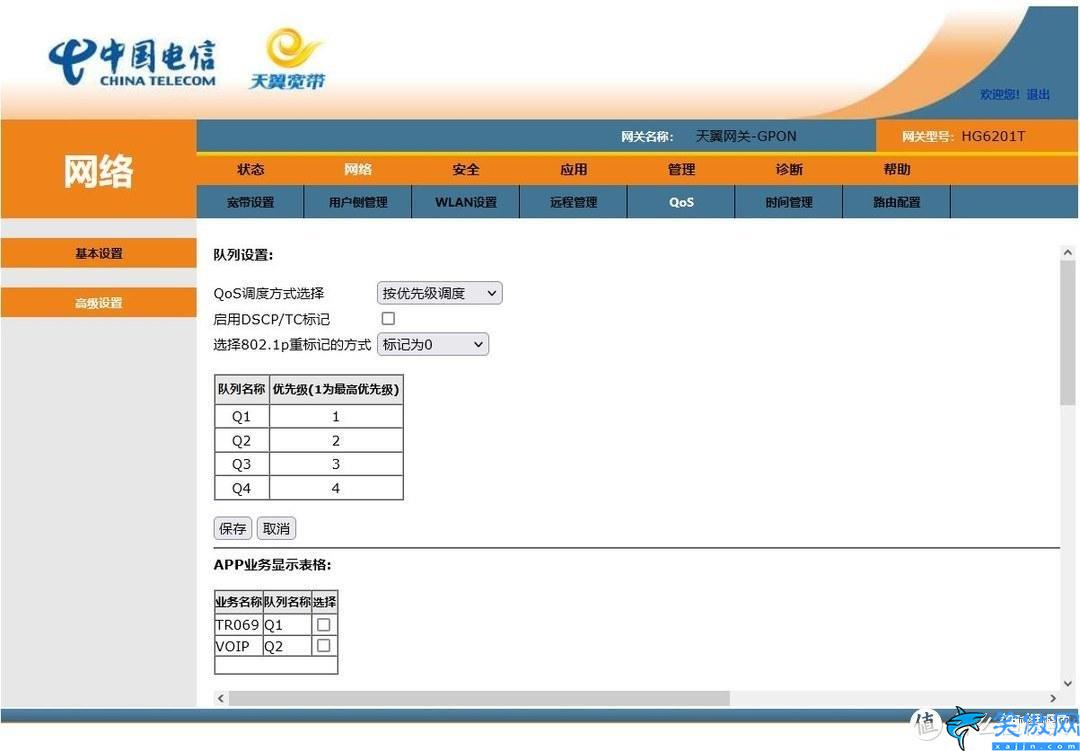Screen dimensions: 1080x751
Task: Click the 保存 button
Action: pos(233,529)
